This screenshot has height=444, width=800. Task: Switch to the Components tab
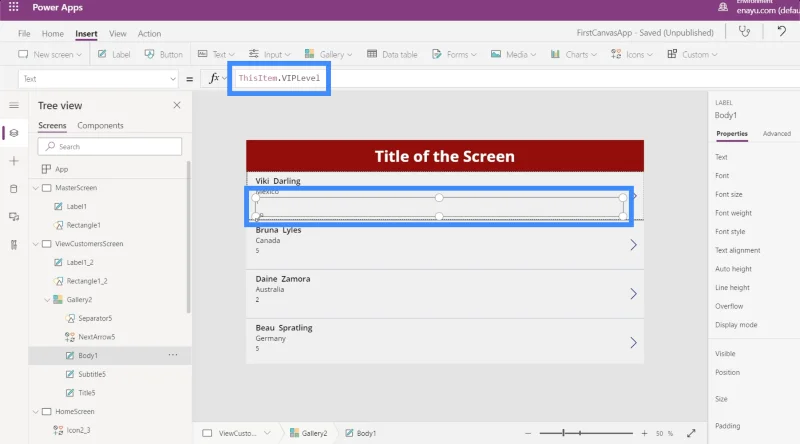(x=100, y=126)
